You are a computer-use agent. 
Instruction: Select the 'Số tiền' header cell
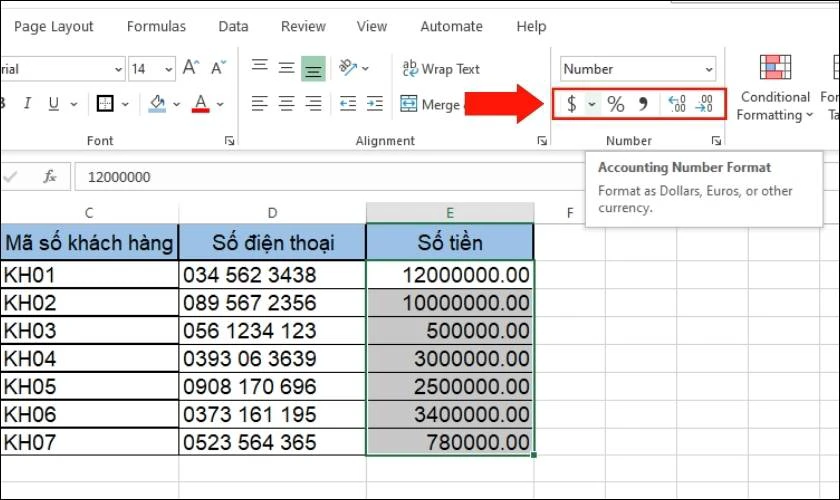tap(450, 243)
